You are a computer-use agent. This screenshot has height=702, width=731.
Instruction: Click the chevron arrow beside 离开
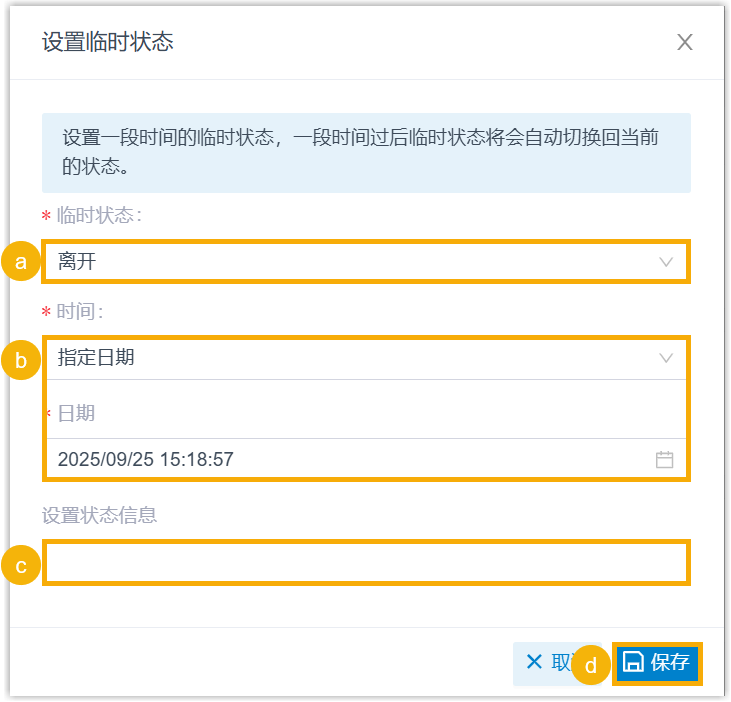coord(666,262)
